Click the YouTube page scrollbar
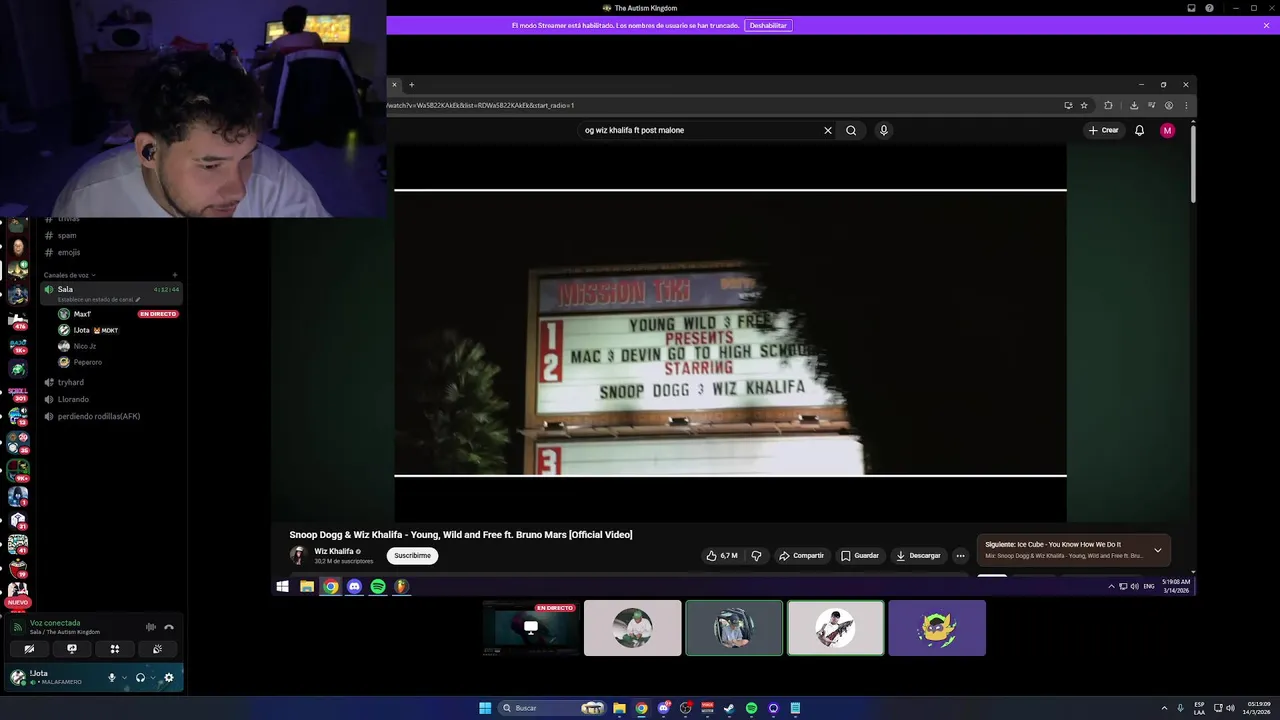1280x720 pixels. 1193,165
